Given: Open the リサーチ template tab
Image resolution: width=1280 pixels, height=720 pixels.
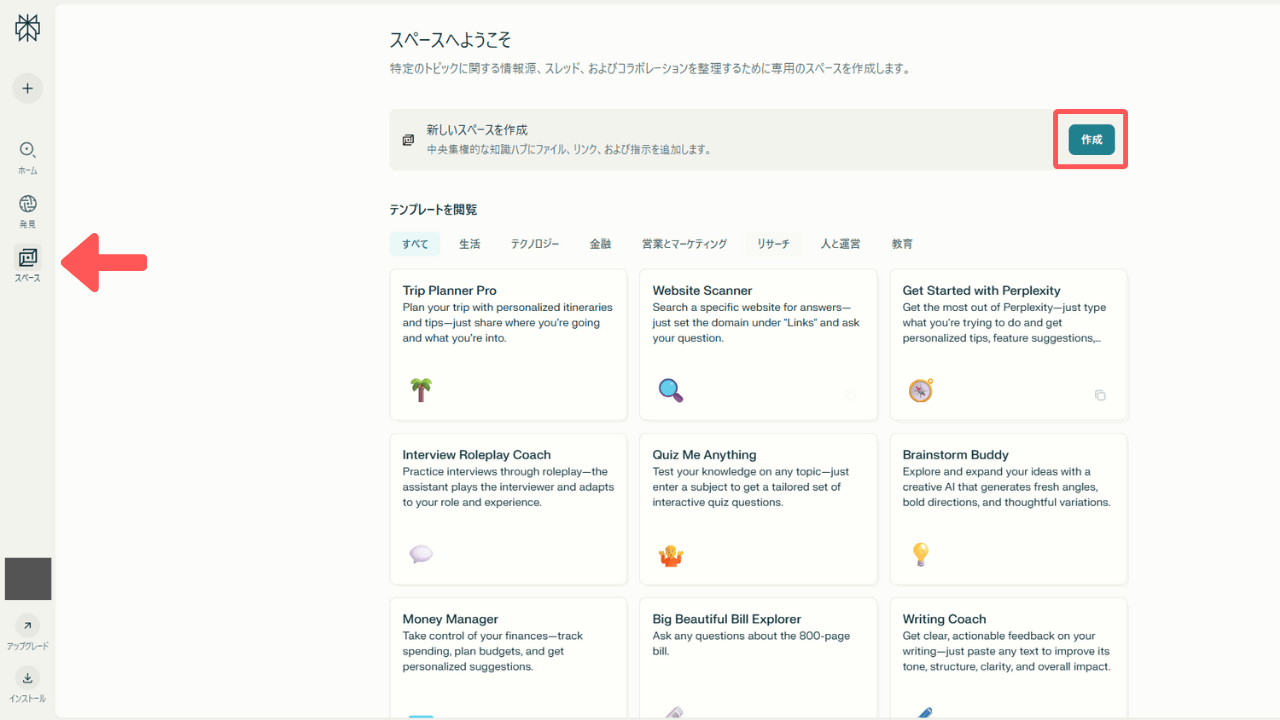Looking at the screenshot, I should 773,244.
